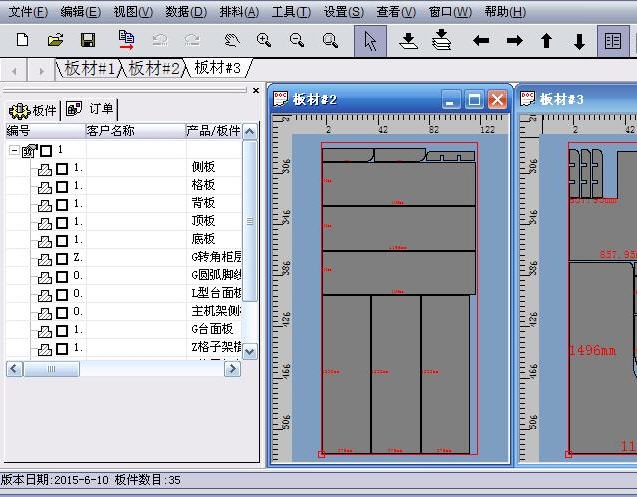The width and height of the screenshot is (637, 497).
Task: Click the zoom out magnifier
Action: click(297, 41)
